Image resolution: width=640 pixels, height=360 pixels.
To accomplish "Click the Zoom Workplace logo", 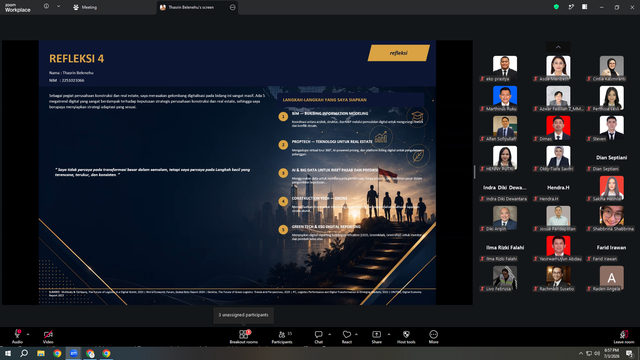I will (x=18, y=8).
